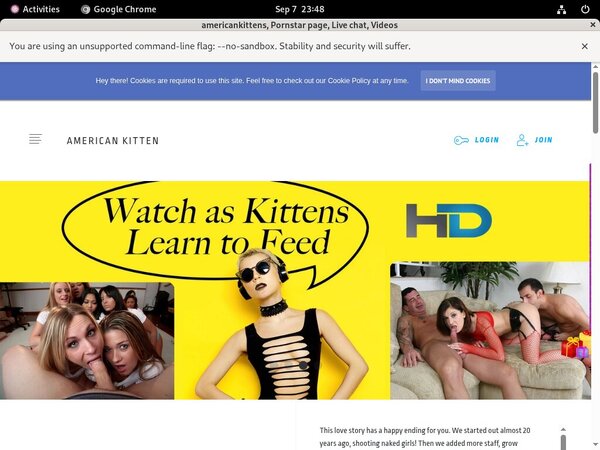Click the text panel's scrollbar thumb

point(564,442)
